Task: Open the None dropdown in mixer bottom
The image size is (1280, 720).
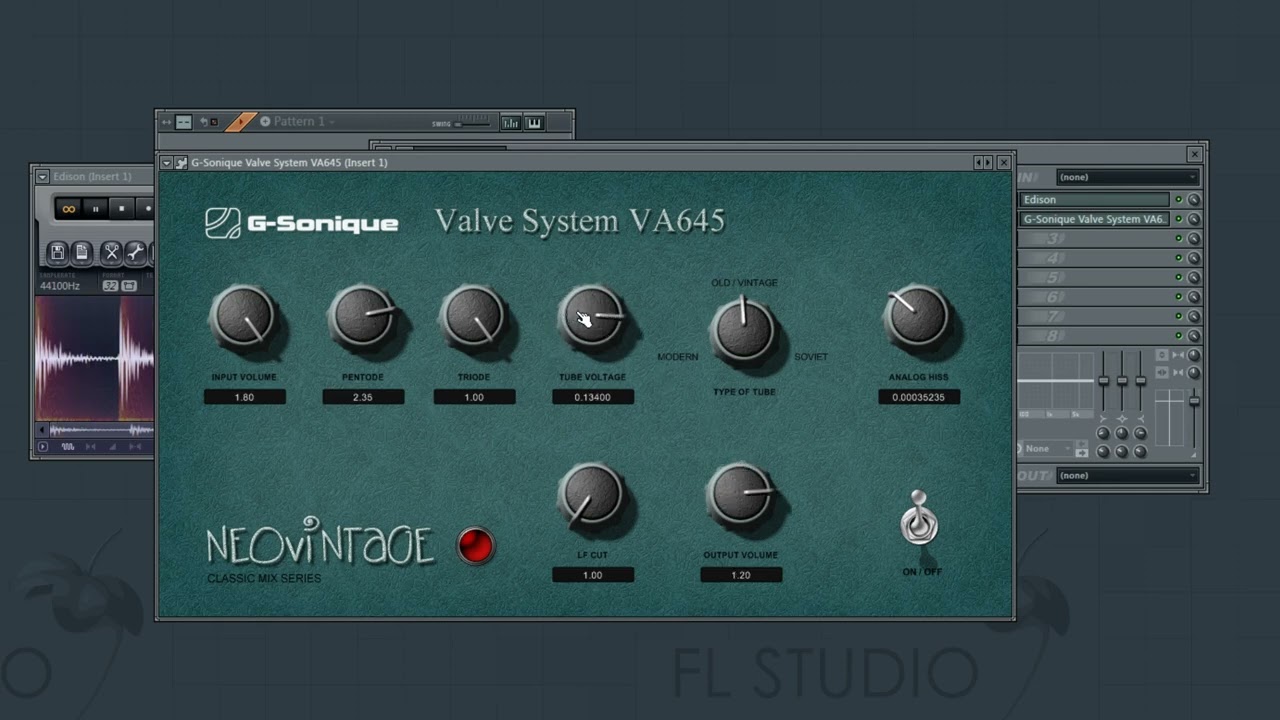Action: pyautogui.click(x=1049, y=448)
